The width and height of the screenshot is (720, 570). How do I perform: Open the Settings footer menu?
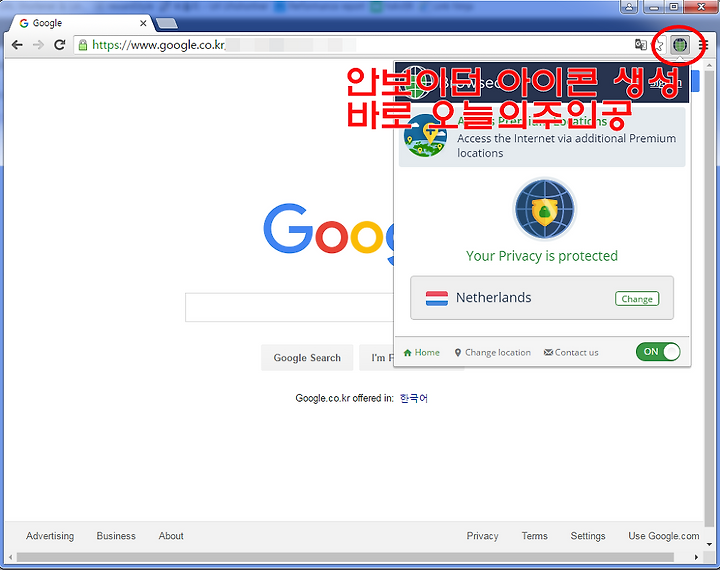click(x=588, y=536)
